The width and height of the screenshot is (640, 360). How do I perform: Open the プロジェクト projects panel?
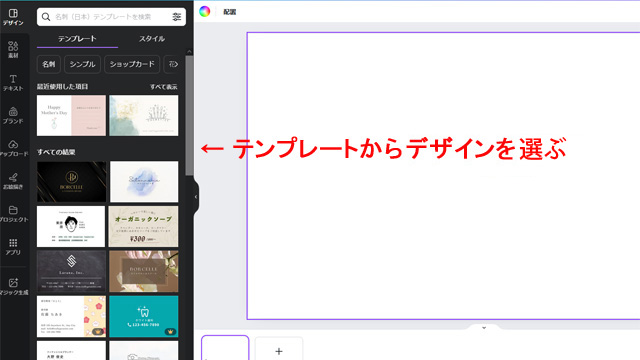pos(13,214)
